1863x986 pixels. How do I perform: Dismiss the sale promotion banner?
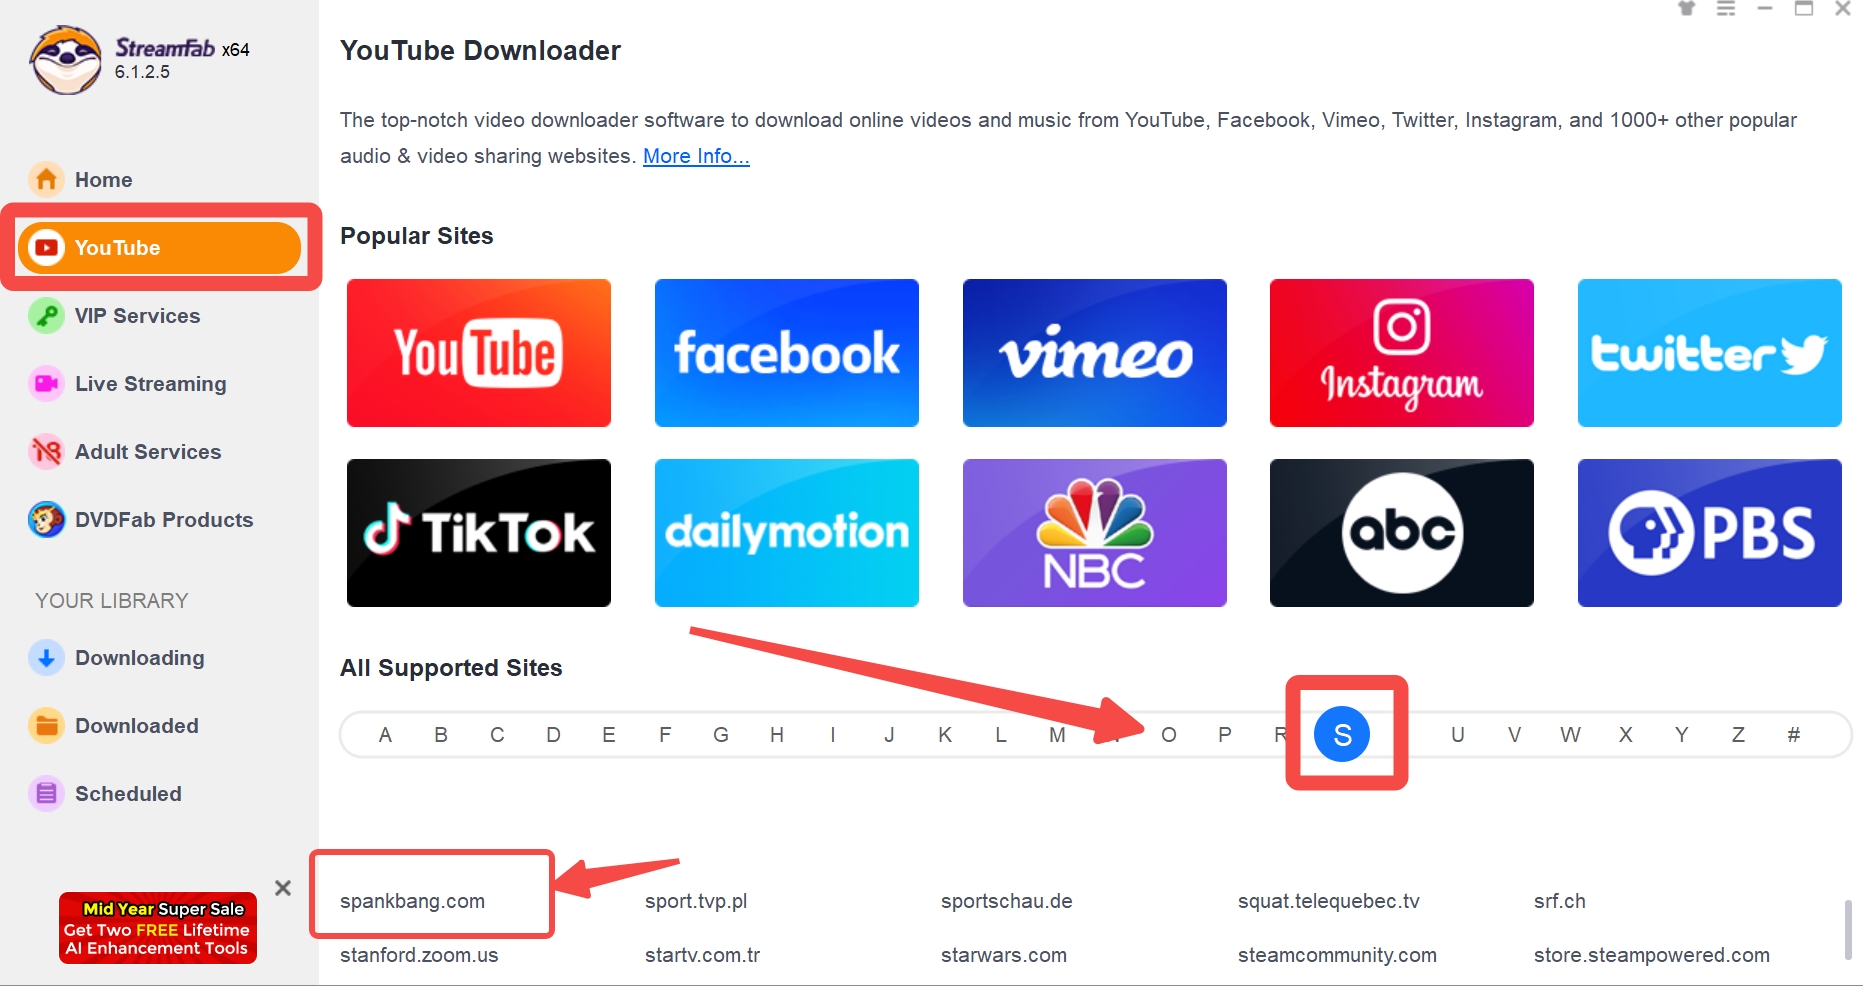click(x=283, y=888)
